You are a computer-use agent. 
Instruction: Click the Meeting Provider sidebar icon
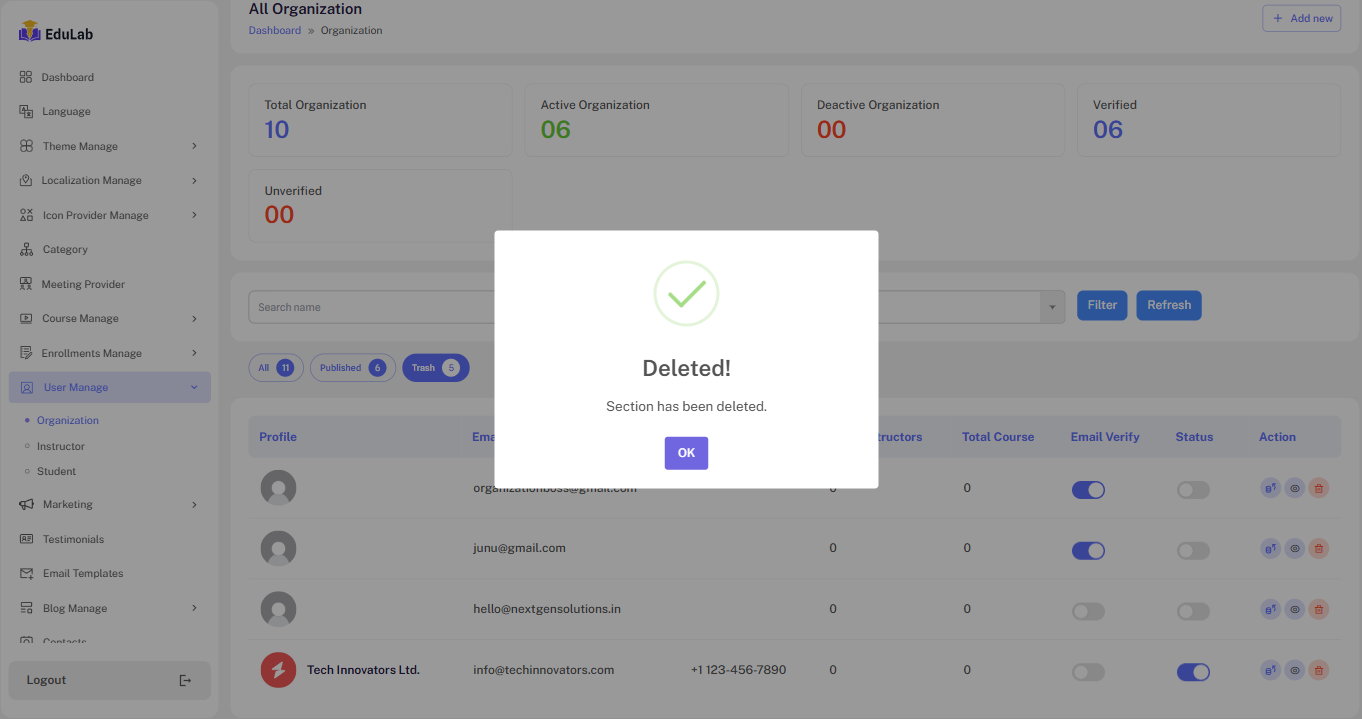pos(26,284)
